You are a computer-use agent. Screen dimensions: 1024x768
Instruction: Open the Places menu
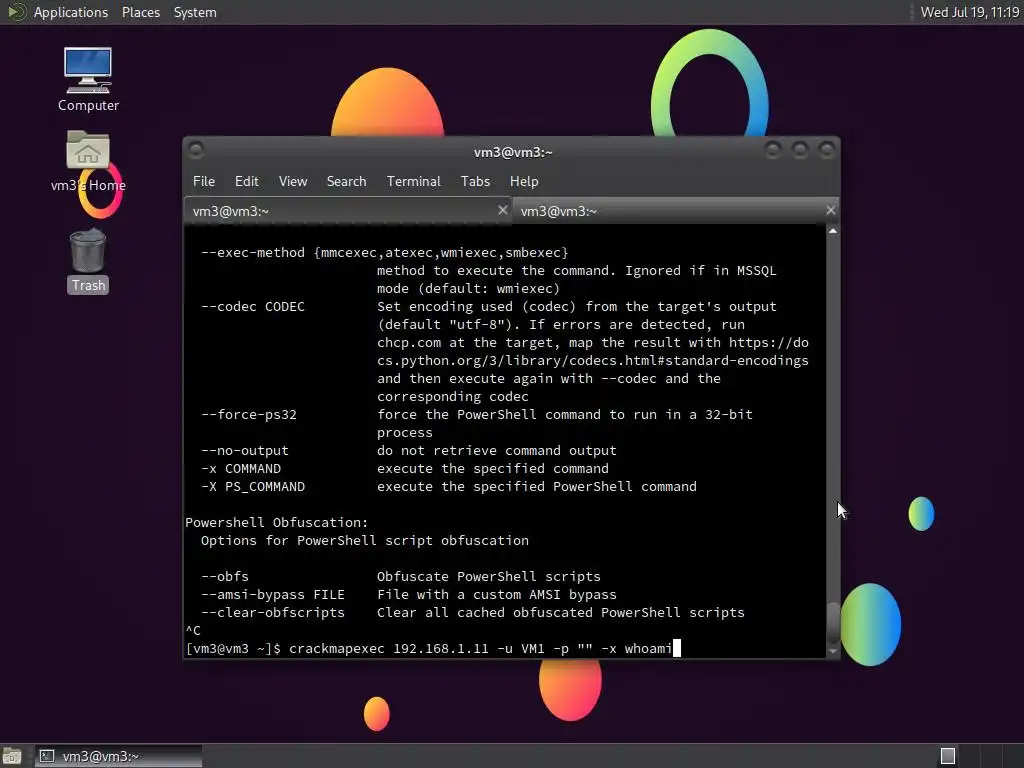(x=140, y=12)
